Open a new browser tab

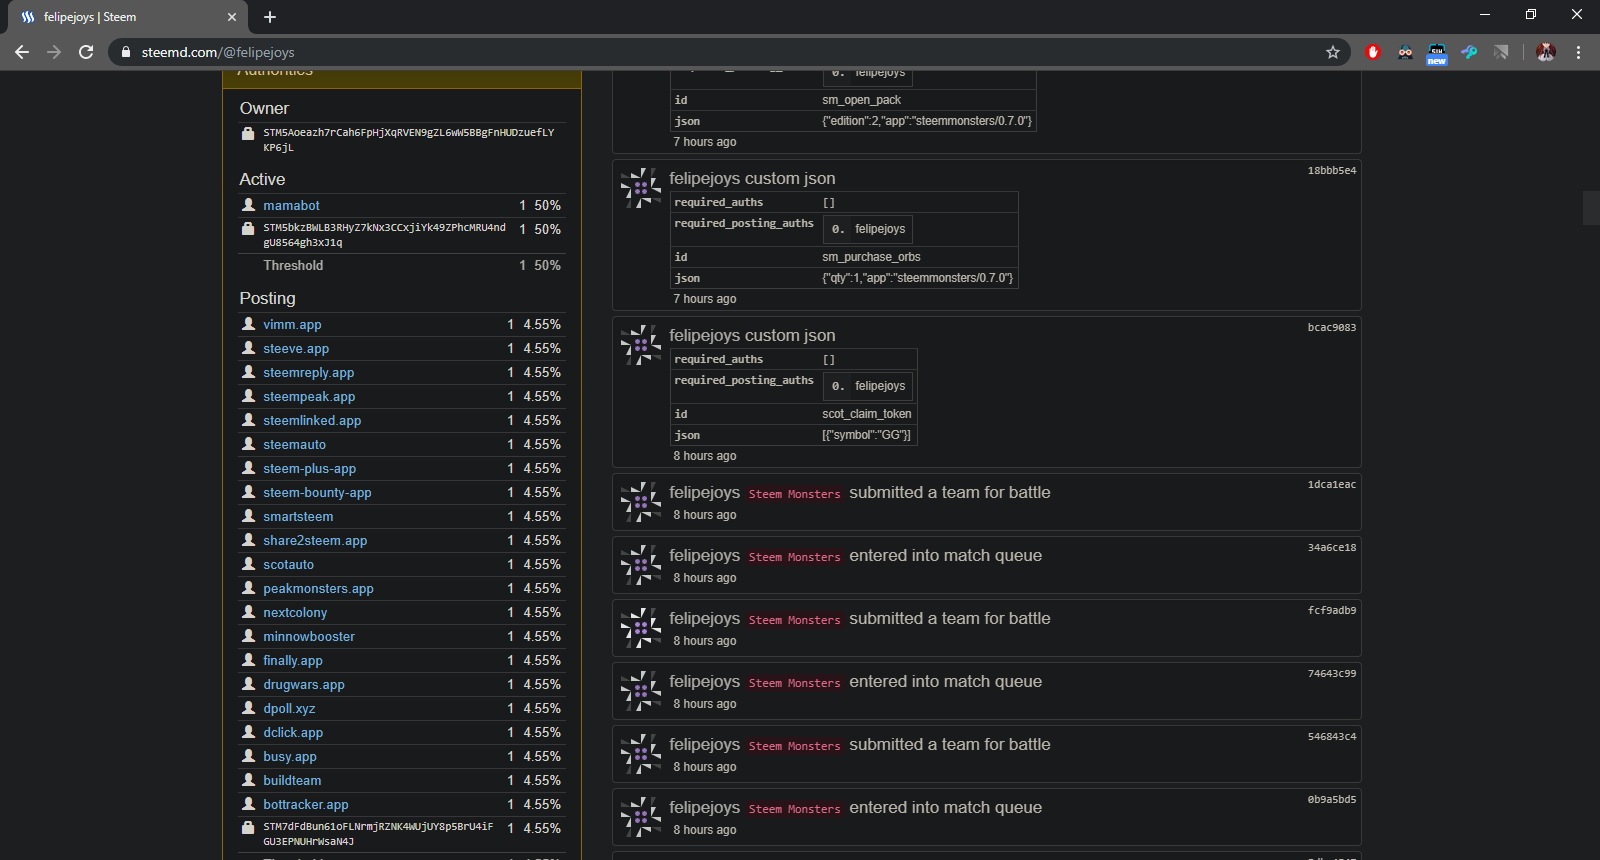click(270, 17)
